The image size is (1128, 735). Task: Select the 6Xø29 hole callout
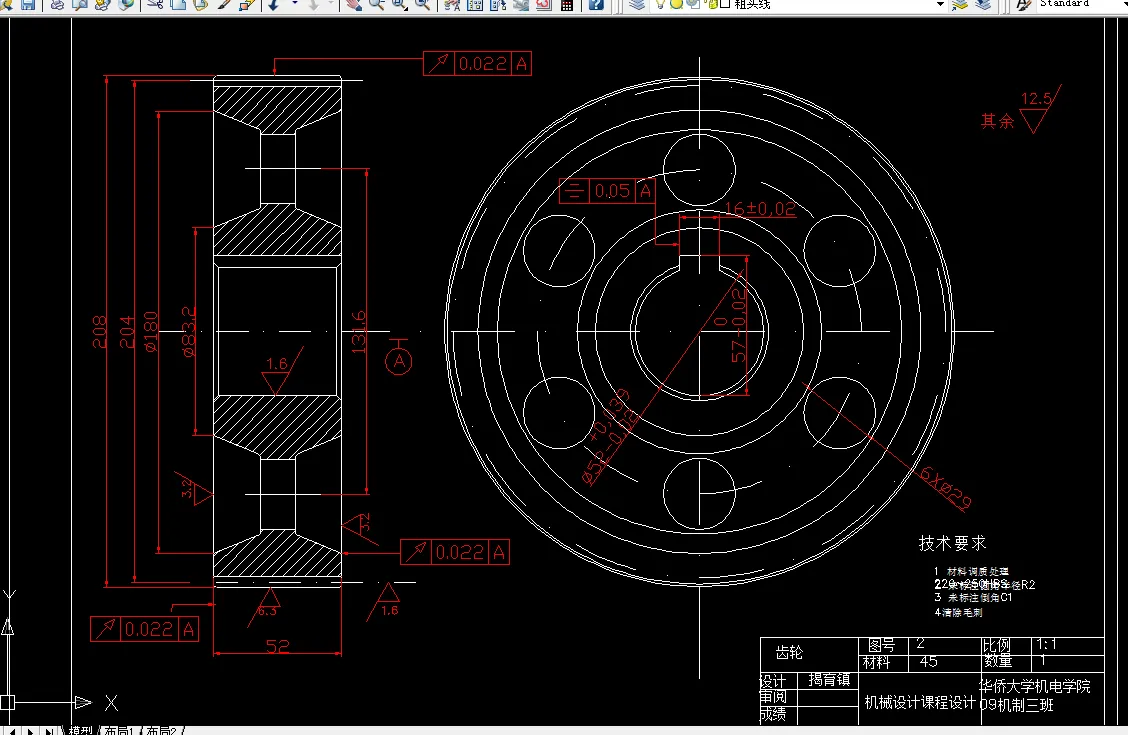pos(945,487)
